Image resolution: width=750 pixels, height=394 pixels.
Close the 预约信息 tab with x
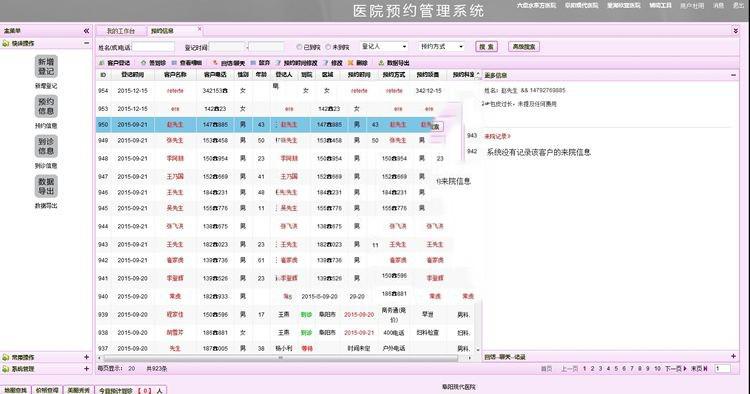(x=199, y=29)
